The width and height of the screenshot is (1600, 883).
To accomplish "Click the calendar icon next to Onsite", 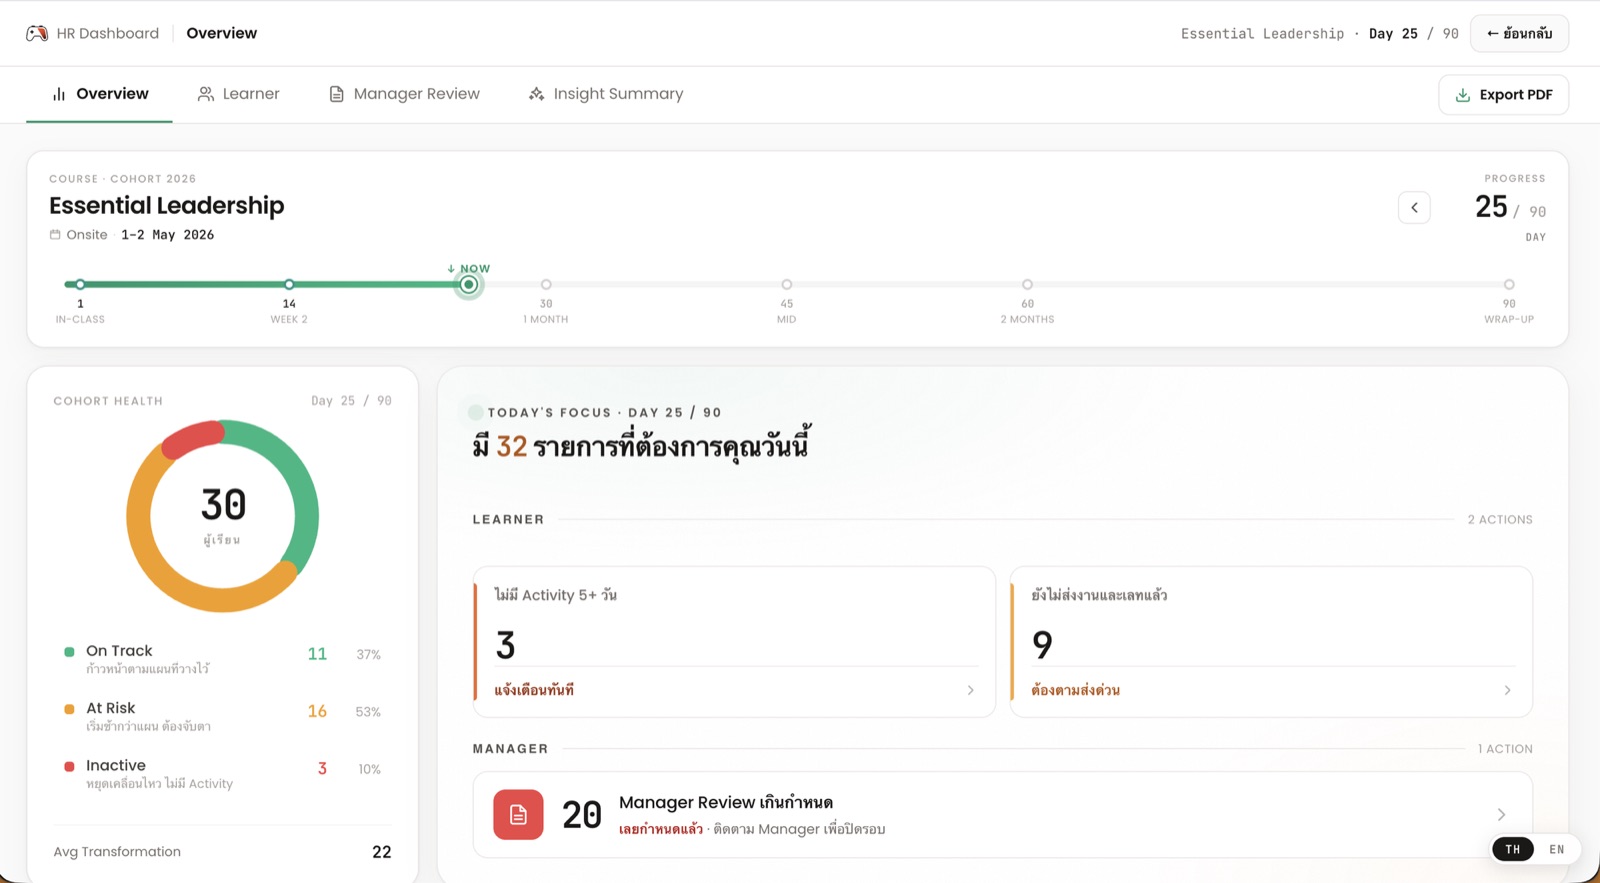I will click(x=55, y=235).
